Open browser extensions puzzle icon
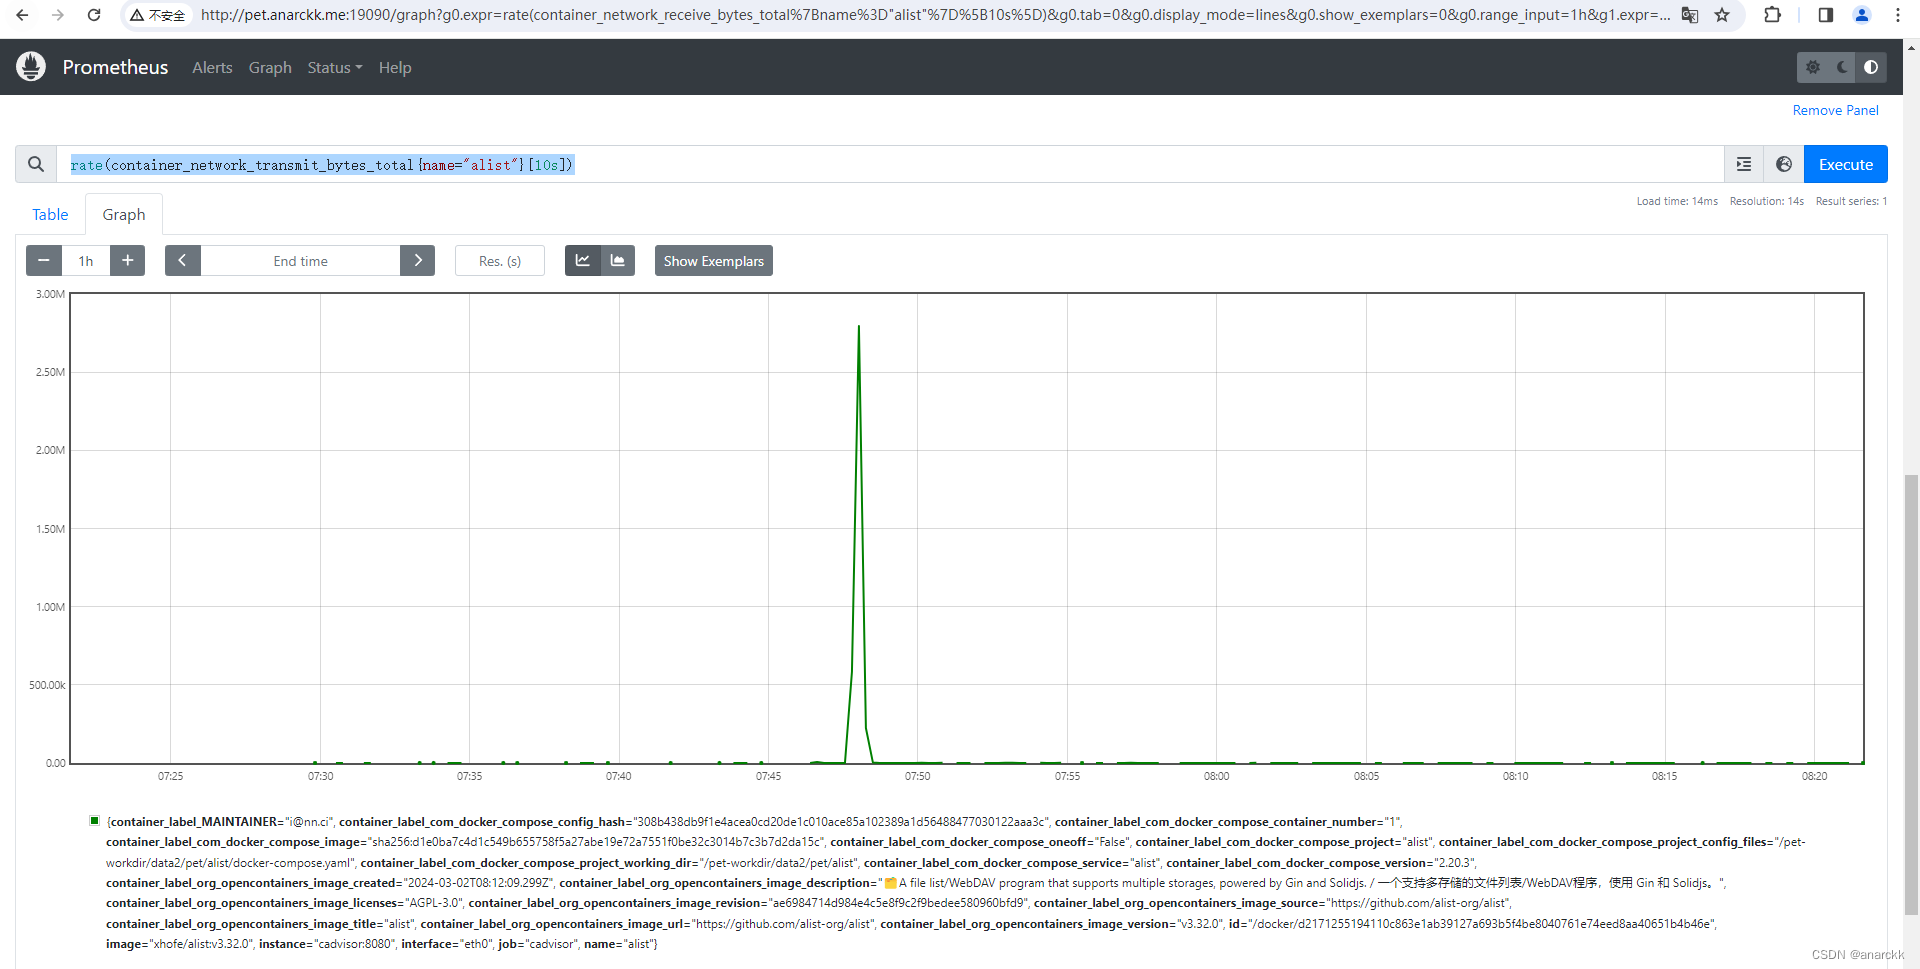The height and width of the screenshot is (969, 1920). point(1773,15)
